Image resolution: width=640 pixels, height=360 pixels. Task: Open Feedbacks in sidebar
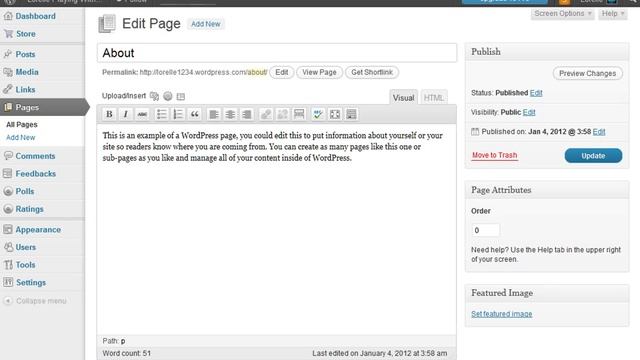pos(36,173)
